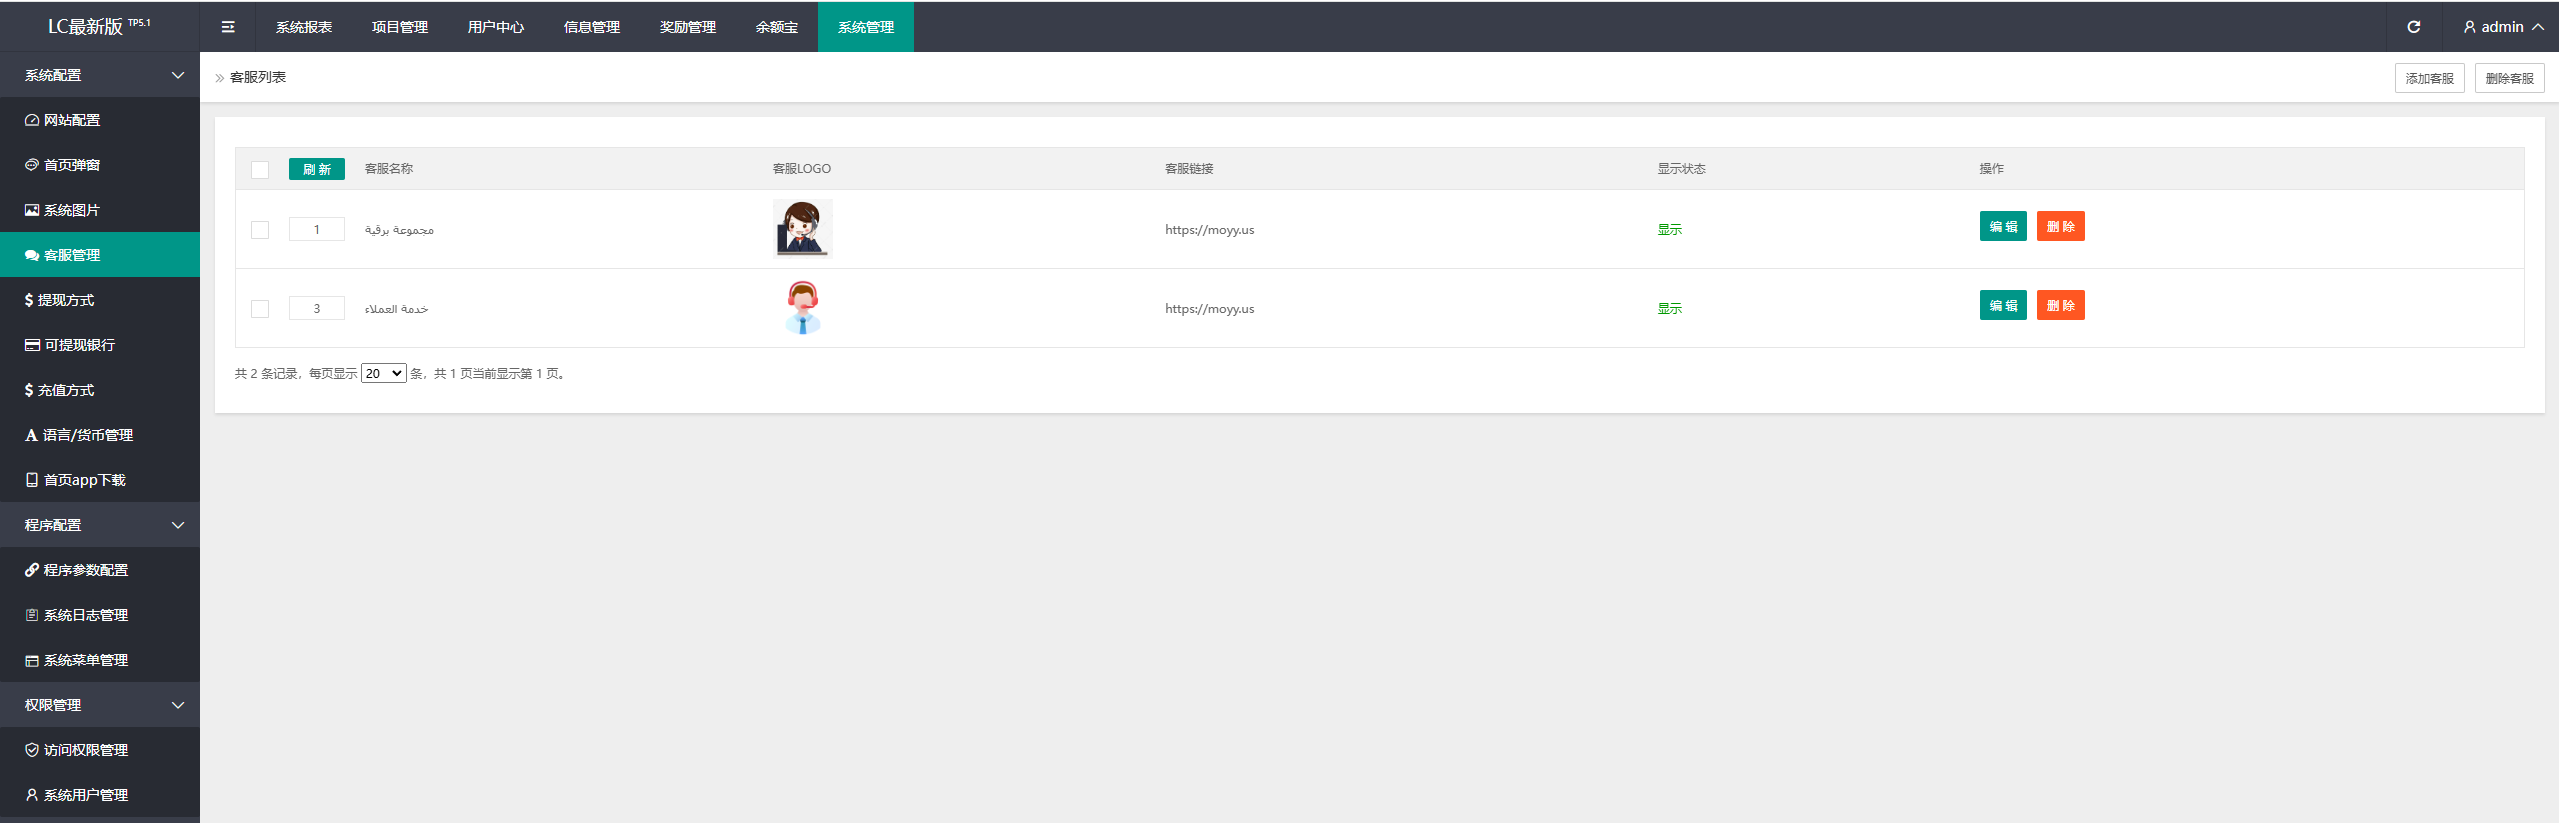Open 系统图片 sidebar item
This screenshot has height=823, width=2559.
tap(72, 210)
